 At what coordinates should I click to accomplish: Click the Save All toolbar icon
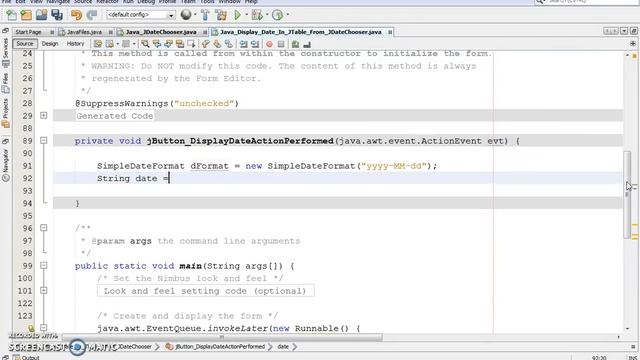[x=57, y=15]
